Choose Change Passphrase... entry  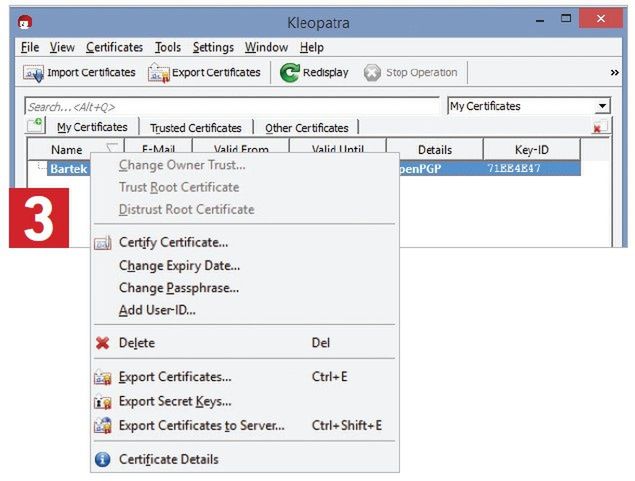(245, 288)
